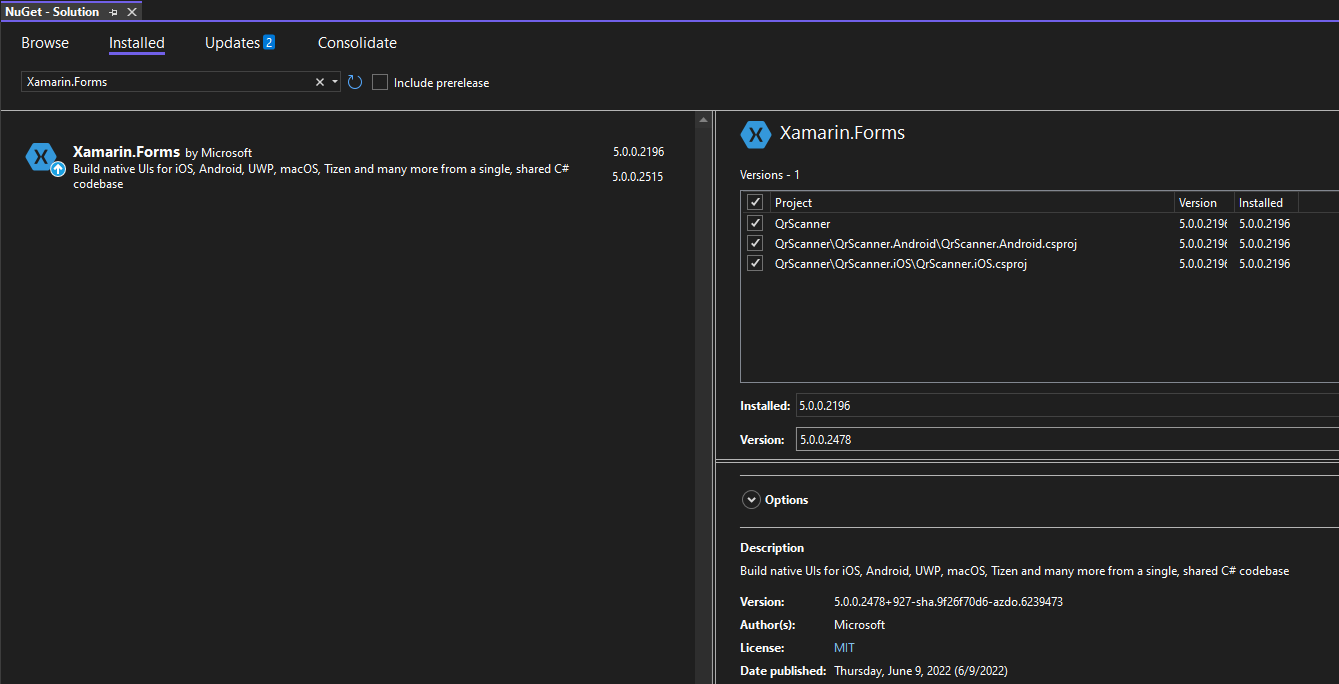Expand the Options section
This screenshot has width=1339, height=684.
[x=751, y=500]
